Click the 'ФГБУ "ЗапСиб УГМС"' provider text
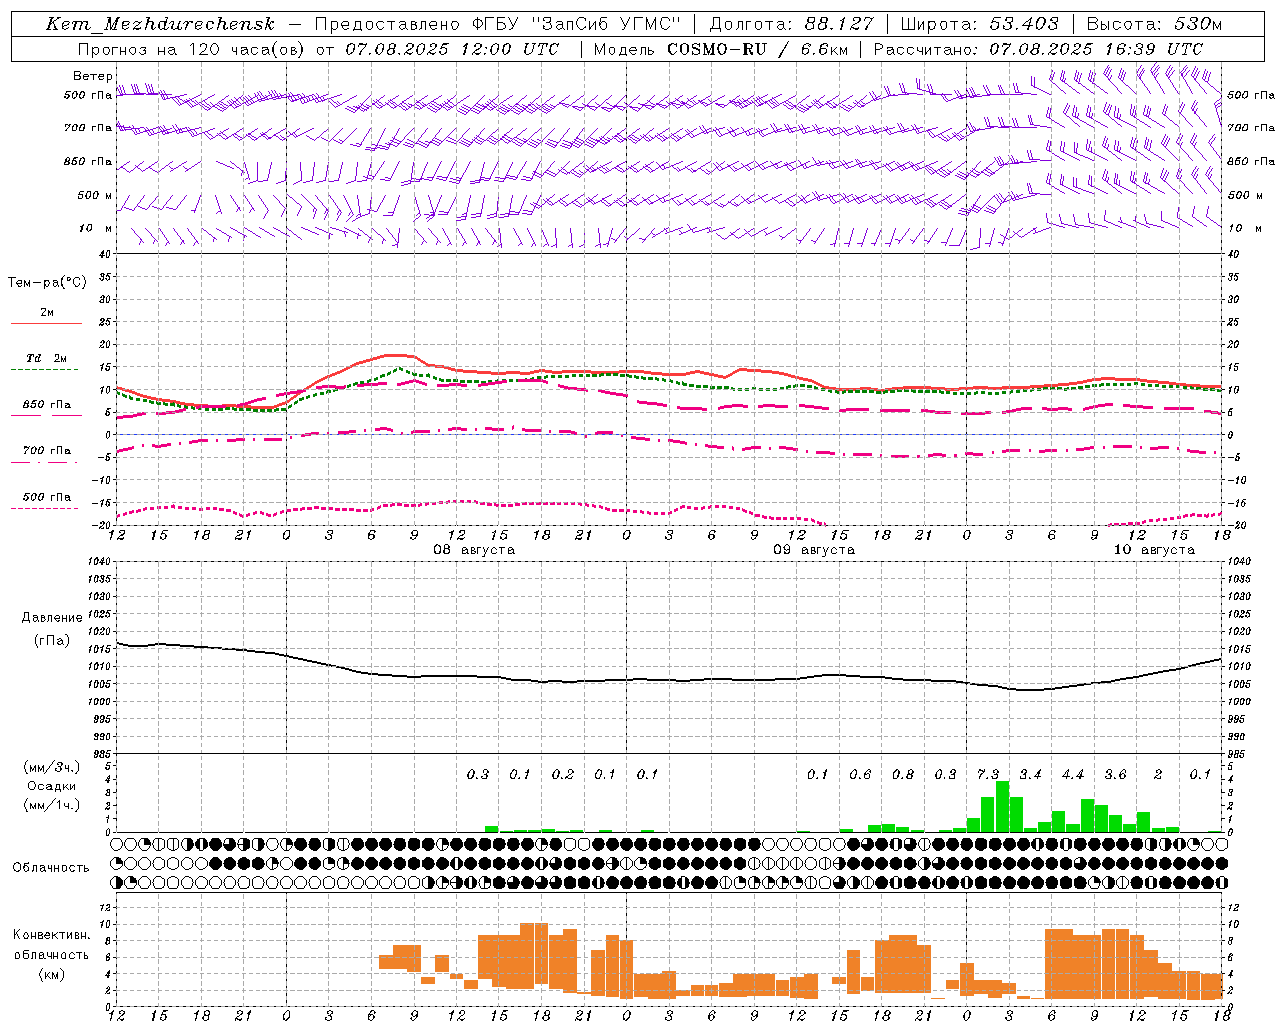Screen dimensions: 1280x1024 (575, 24)
